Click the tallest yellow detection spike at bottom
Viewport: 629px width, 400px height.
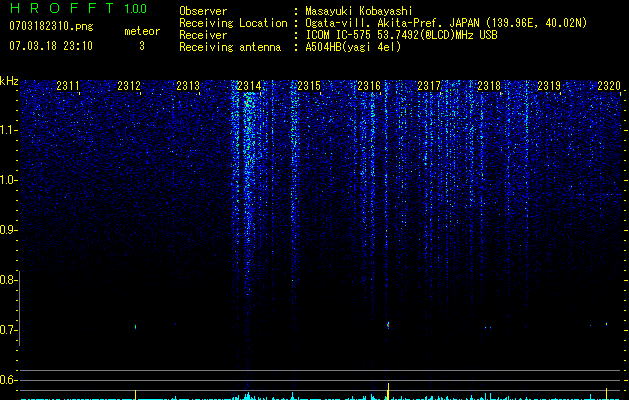tap(388, 391)
